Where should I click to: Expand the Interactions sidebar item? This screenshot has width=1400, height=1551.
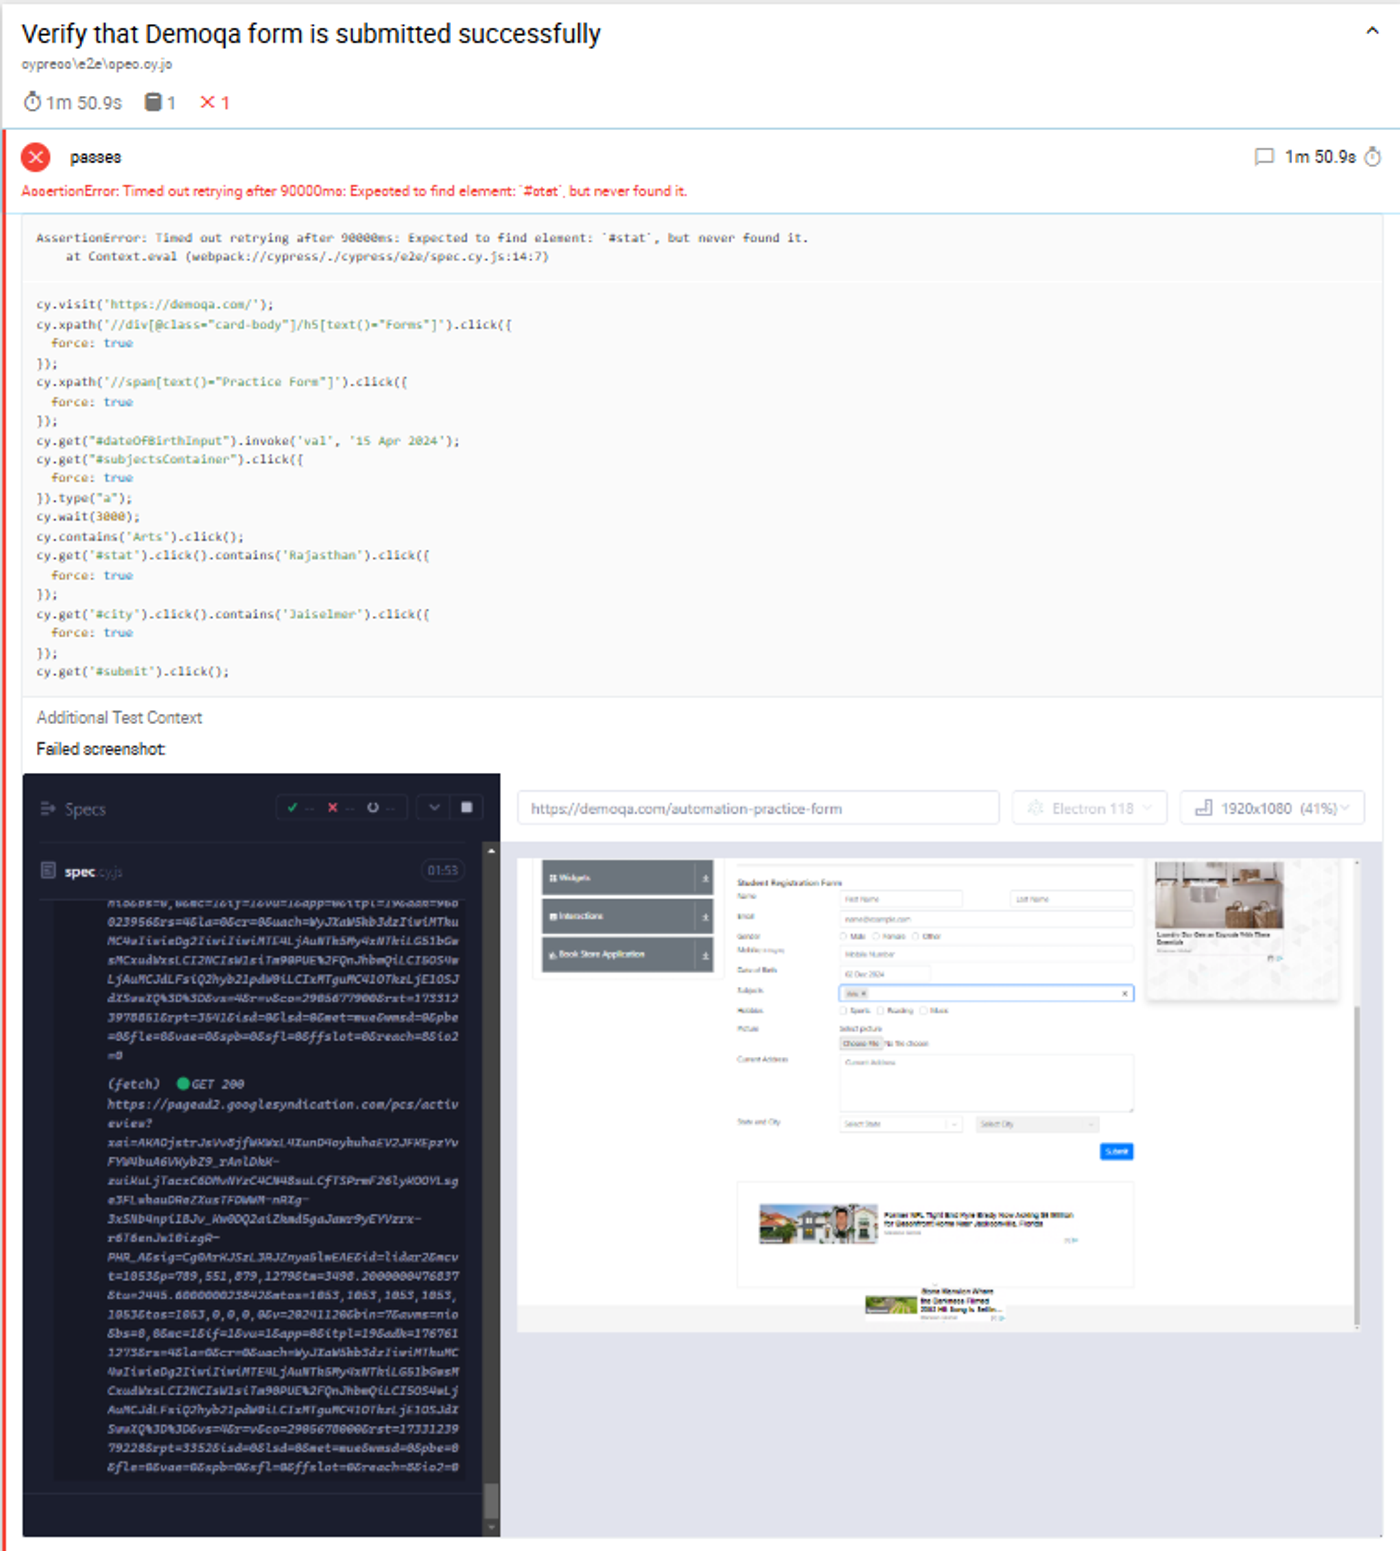pyautogui.click(x=627, y=916)
